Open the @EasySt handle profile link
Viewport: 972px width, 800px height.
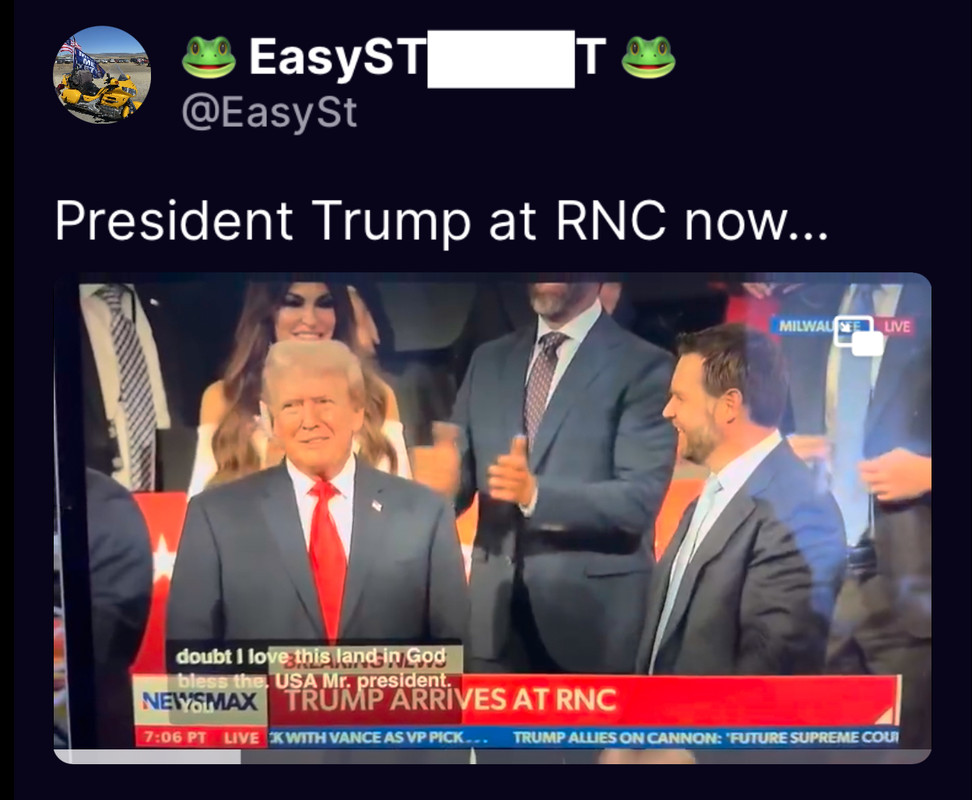270,113
